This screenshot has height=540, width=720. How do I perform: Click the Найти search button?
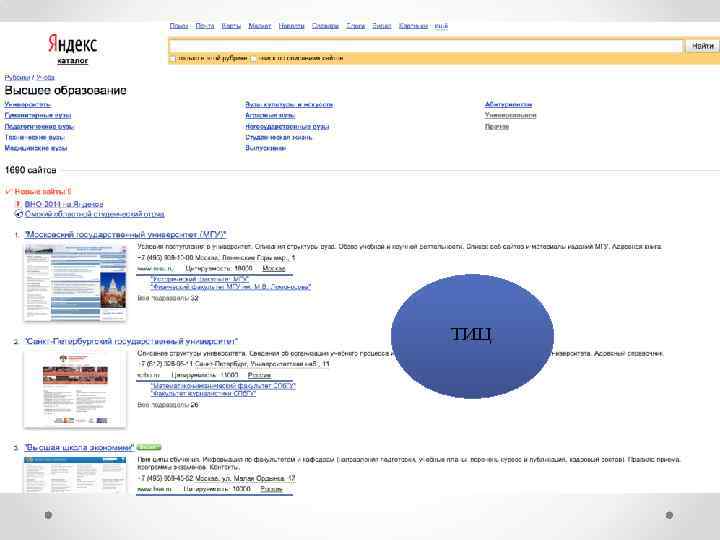702,46
